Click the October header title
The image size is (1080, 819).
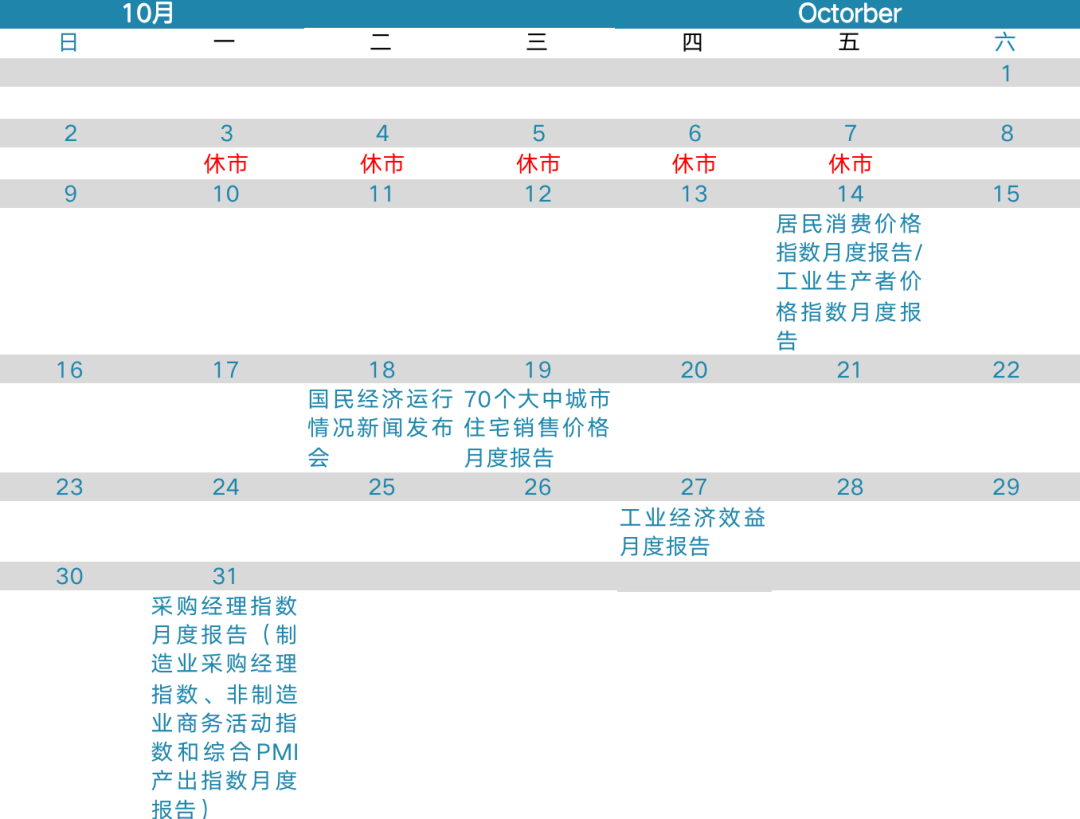(x=849, y=13)
